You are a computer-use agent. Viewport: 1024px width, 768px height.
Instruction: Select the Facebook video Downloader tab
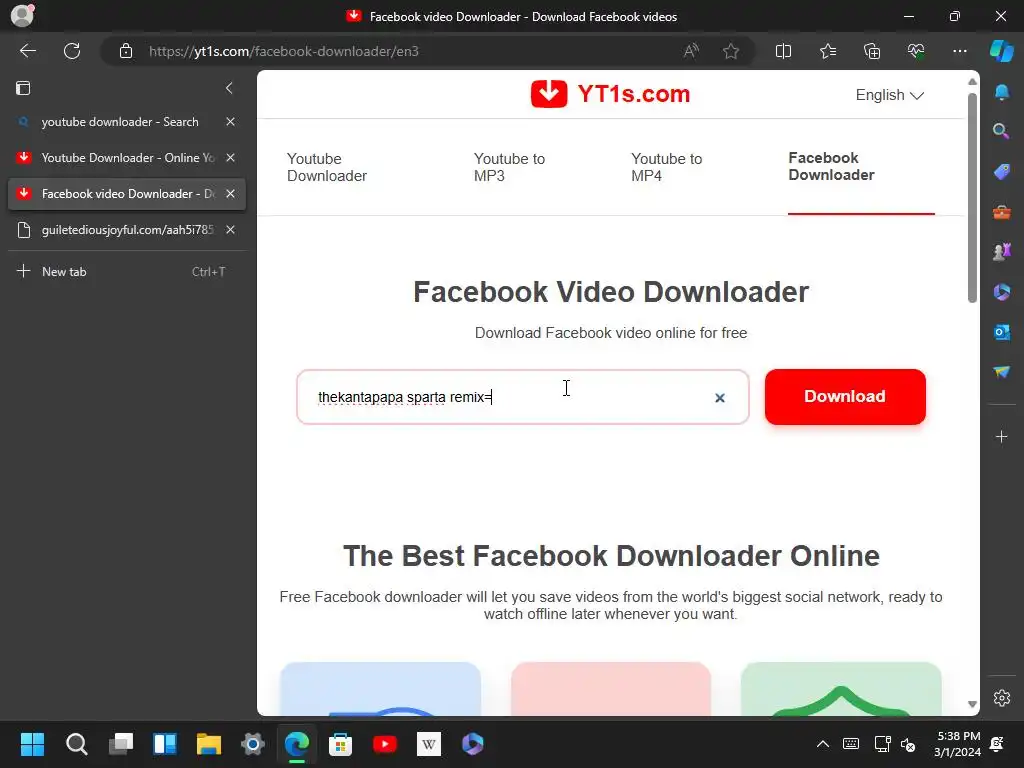(x=127, y=193)
